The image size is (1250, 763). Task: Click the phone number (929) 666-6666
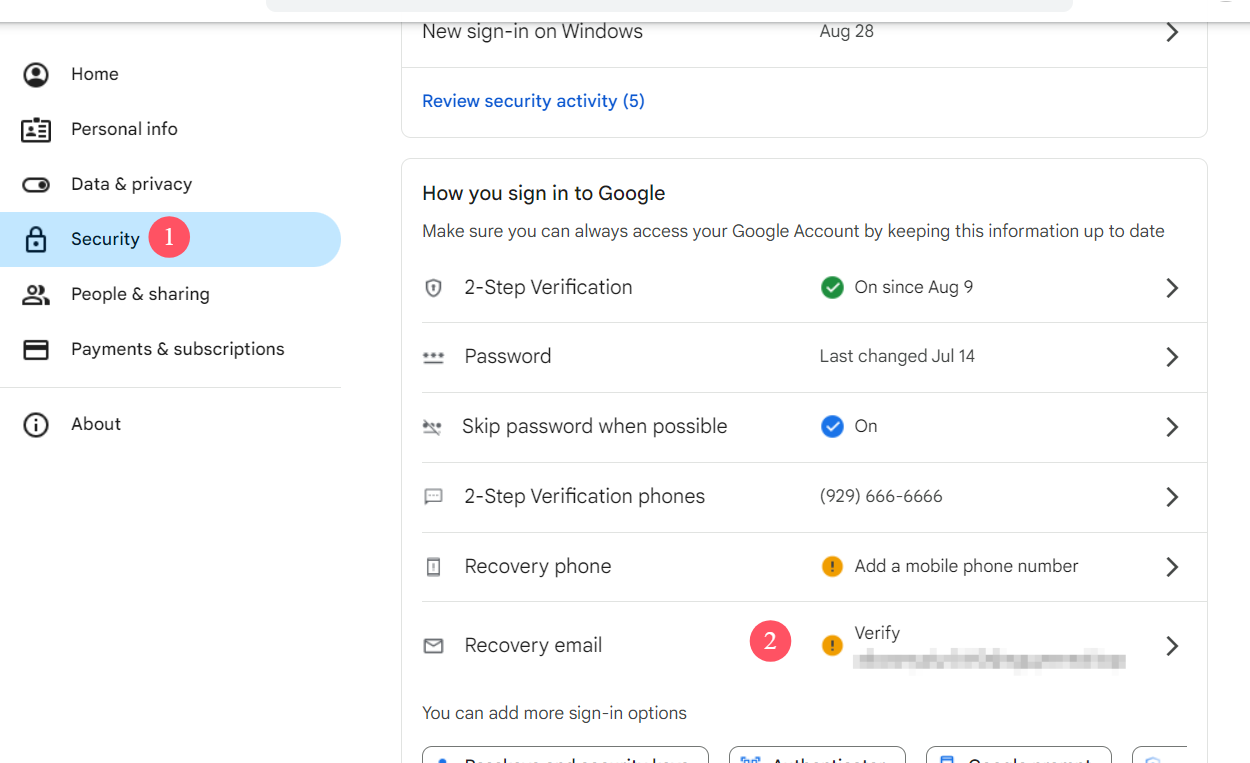pos(881,497)
